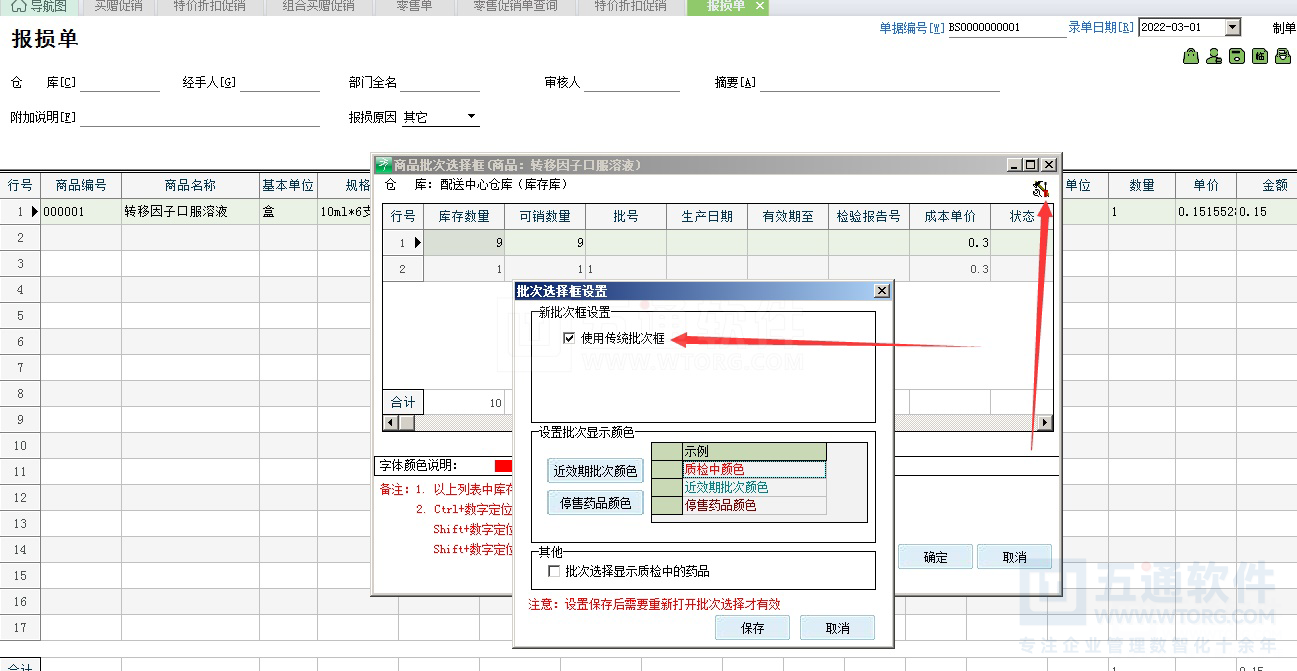Viewport: 1297px width, 671px height.
Task: Click the 审核人 field
Action: tap(632, 82)
